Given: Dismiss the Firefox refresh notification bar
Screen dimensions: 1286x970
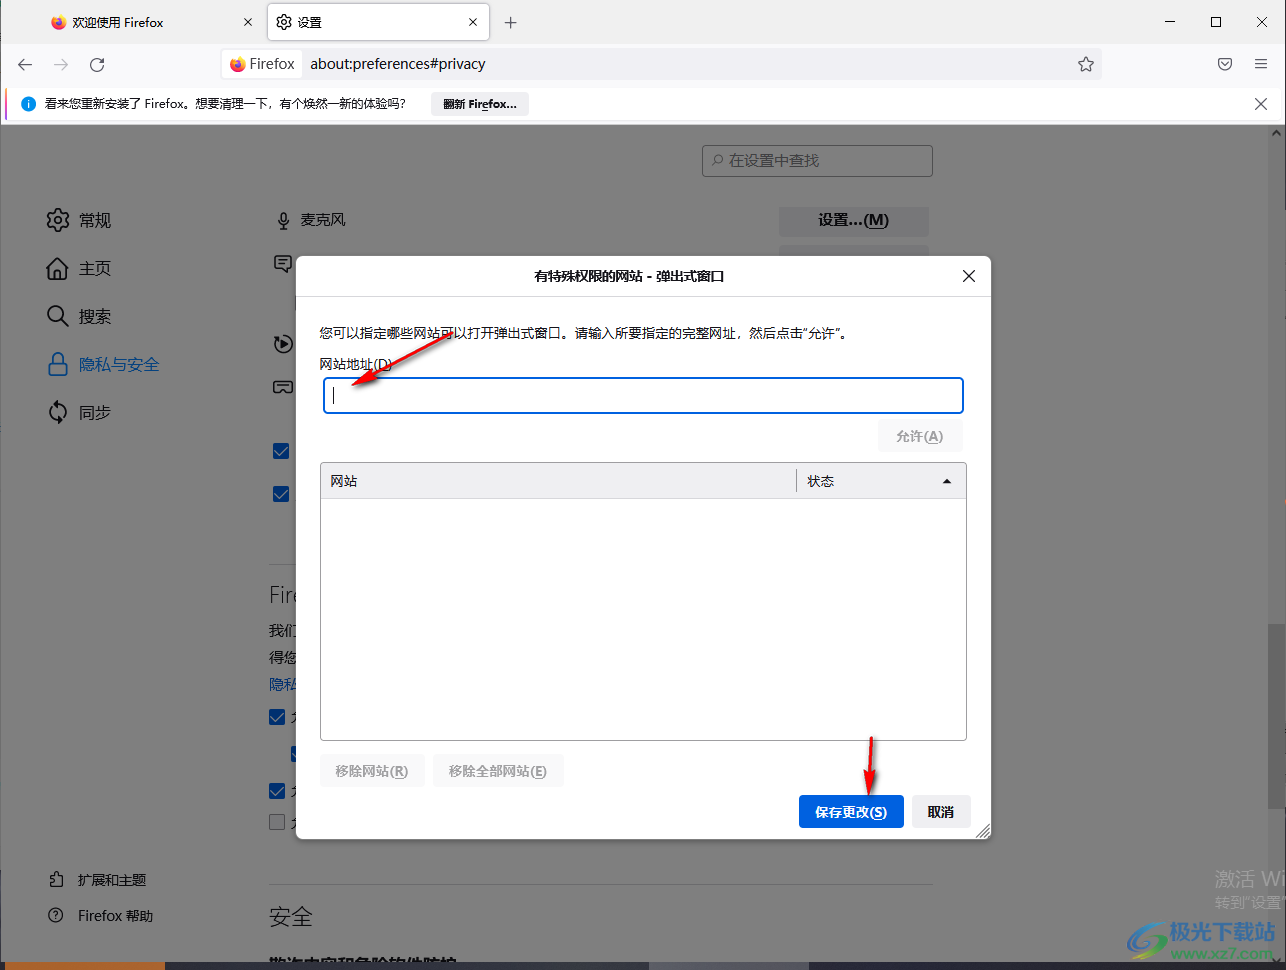Looking at the screenshot, I should pos(1261,104).
